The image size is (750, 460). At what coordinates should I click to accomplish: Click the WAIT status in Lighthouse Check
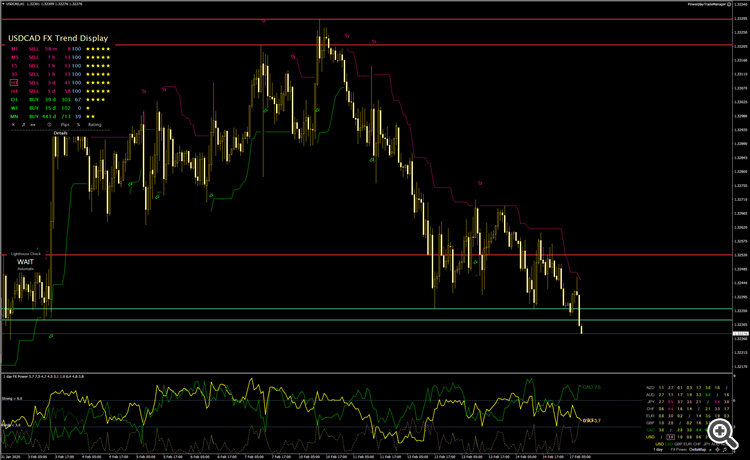pyautogui.click(x=25, y=262)
